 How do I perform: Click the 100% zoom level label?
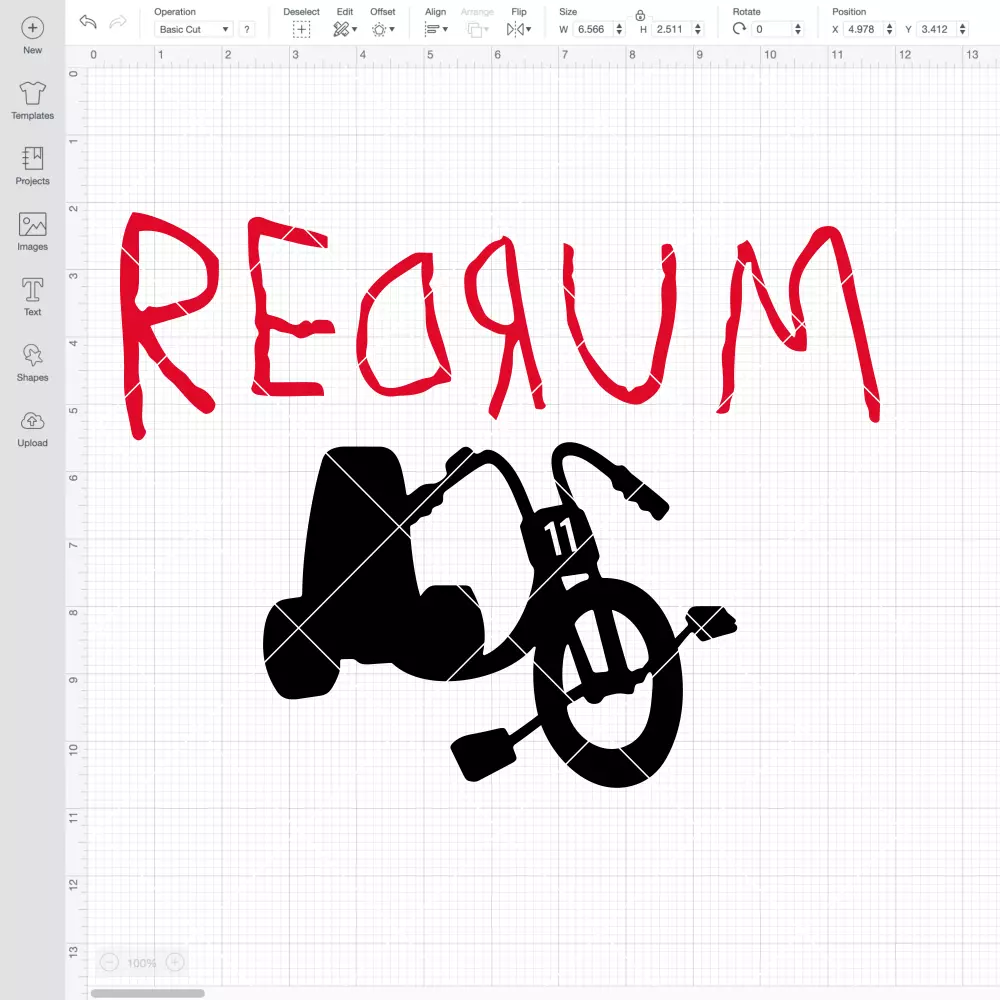click(142, 963)
